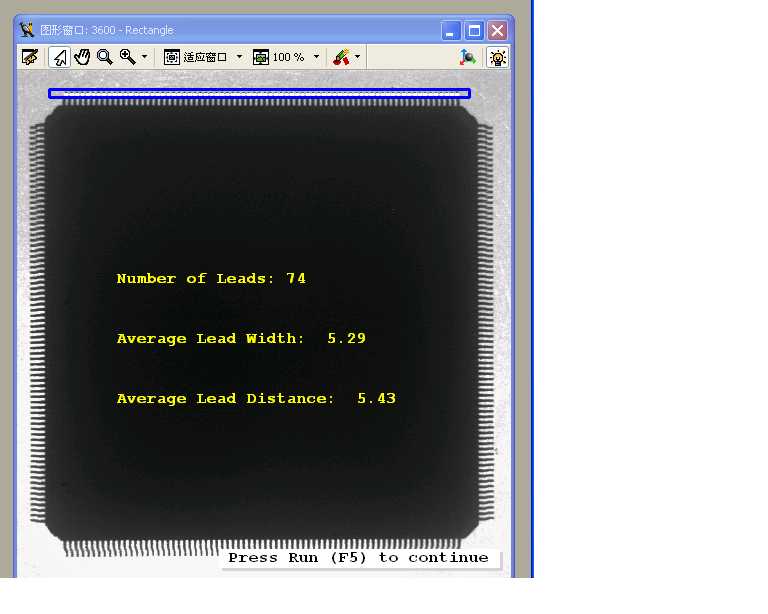Viewport: 768px width, 614px height.
Task: Click the window title '图形窗口: 3600 - Rectangle'
Action: click(x=107, y=30)
